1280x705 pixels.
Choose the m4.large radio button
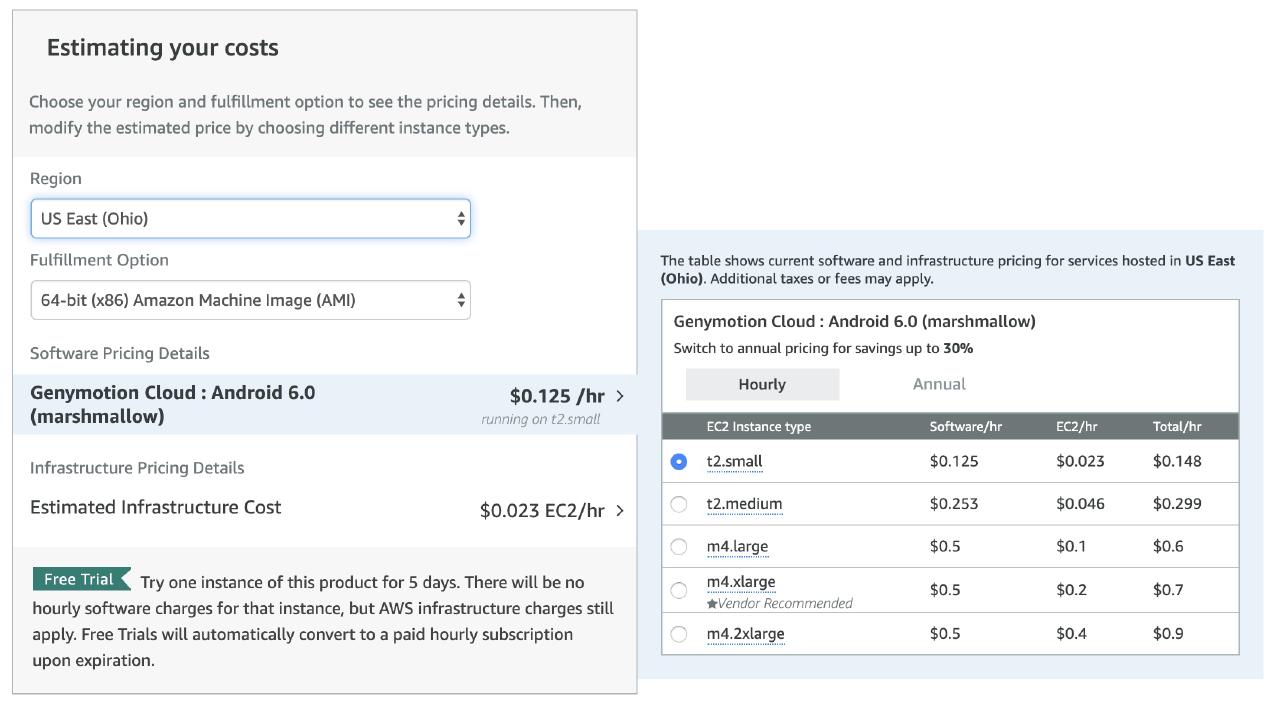pyautogui.click(x=679, y=547)
